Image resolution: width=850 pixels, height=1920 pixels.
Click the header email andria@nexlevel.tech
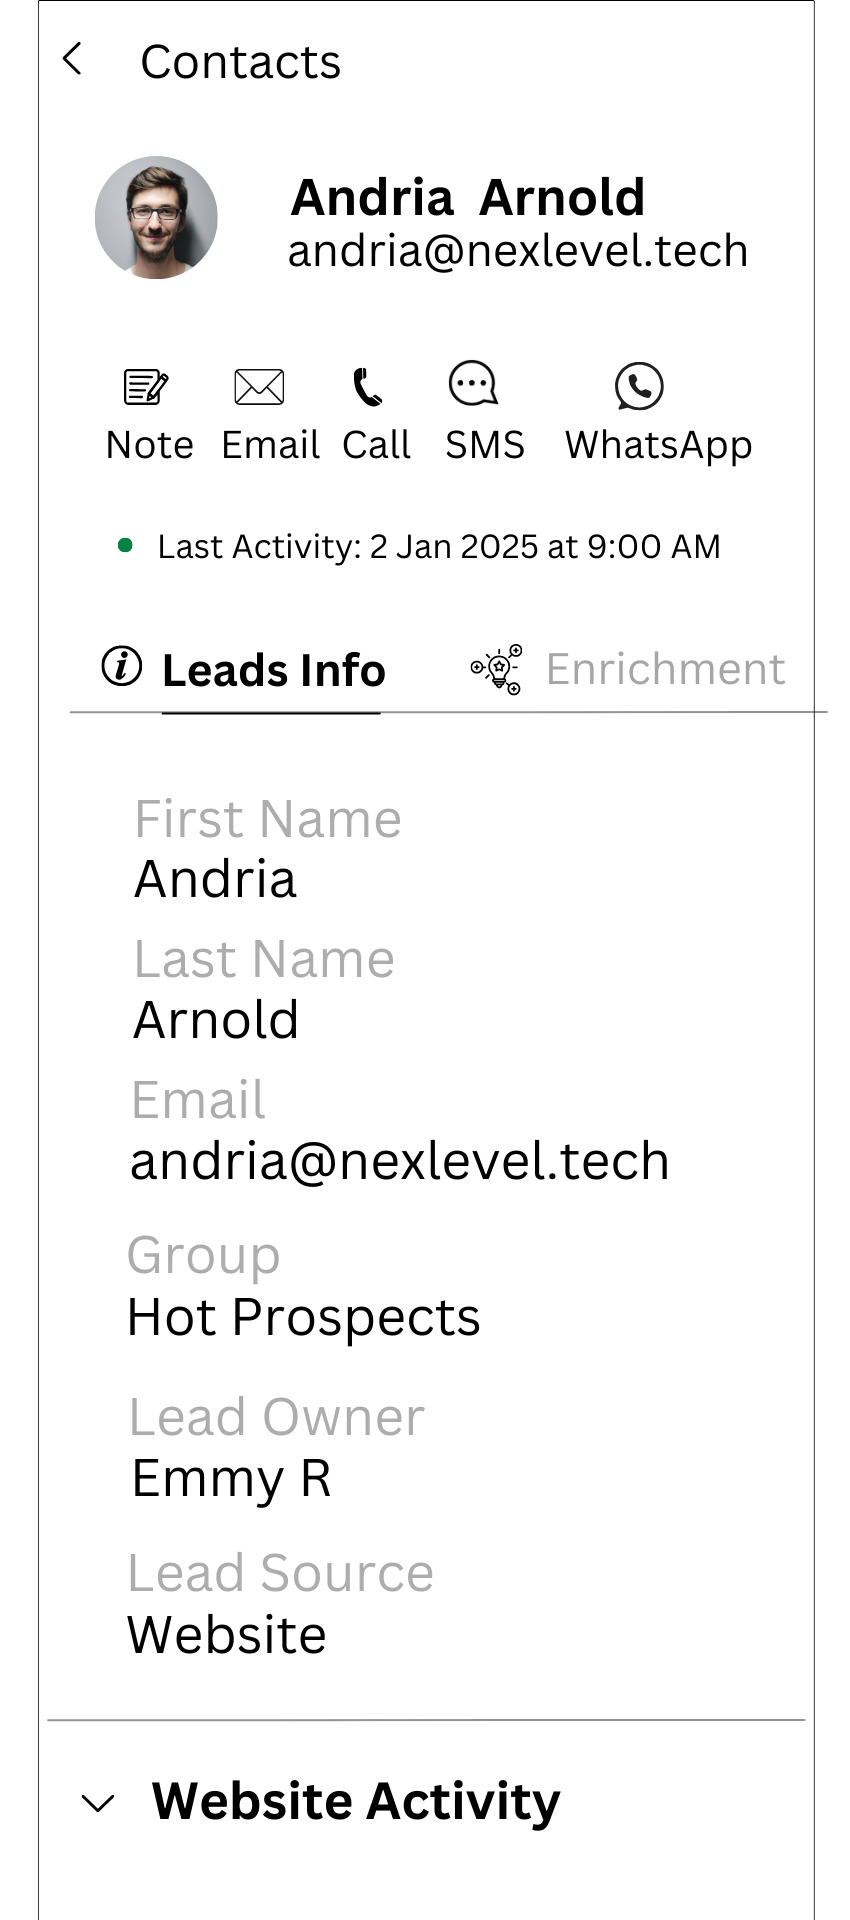tap(518, 251)
